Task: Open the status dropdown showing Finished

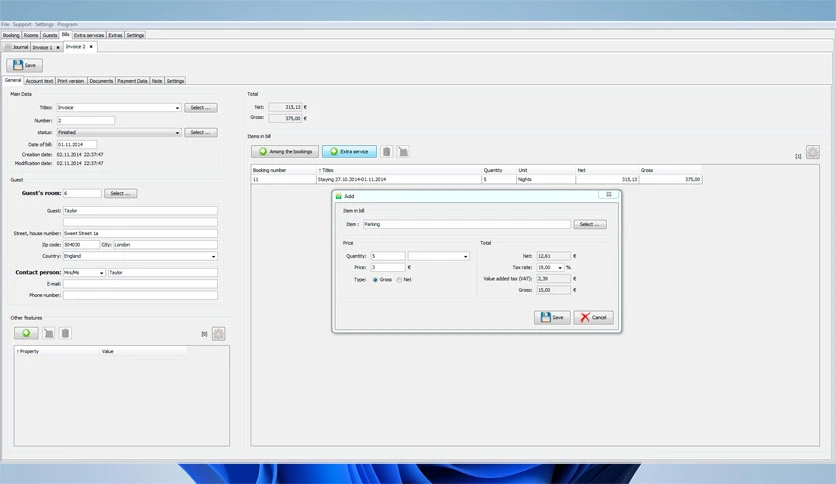Action: (x=177, y=132)
